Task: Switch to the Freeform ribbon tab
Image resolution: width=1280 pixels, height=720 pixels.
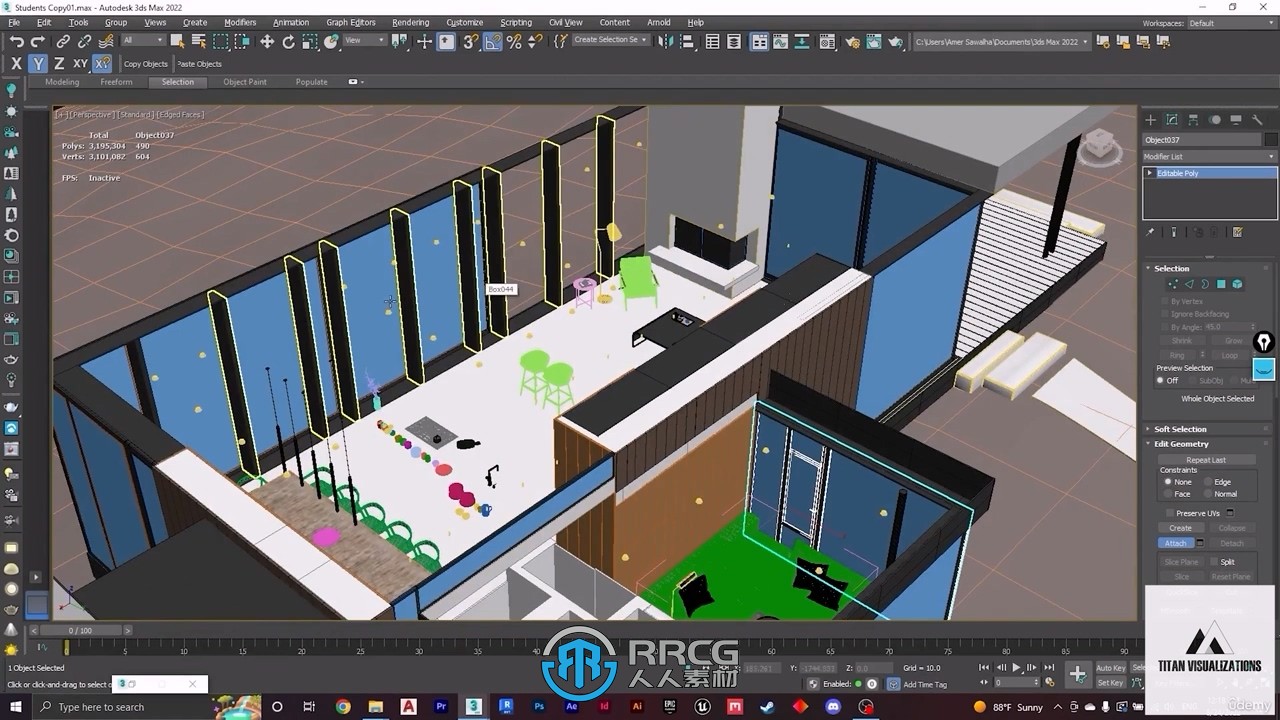Action: click(116, 82)
